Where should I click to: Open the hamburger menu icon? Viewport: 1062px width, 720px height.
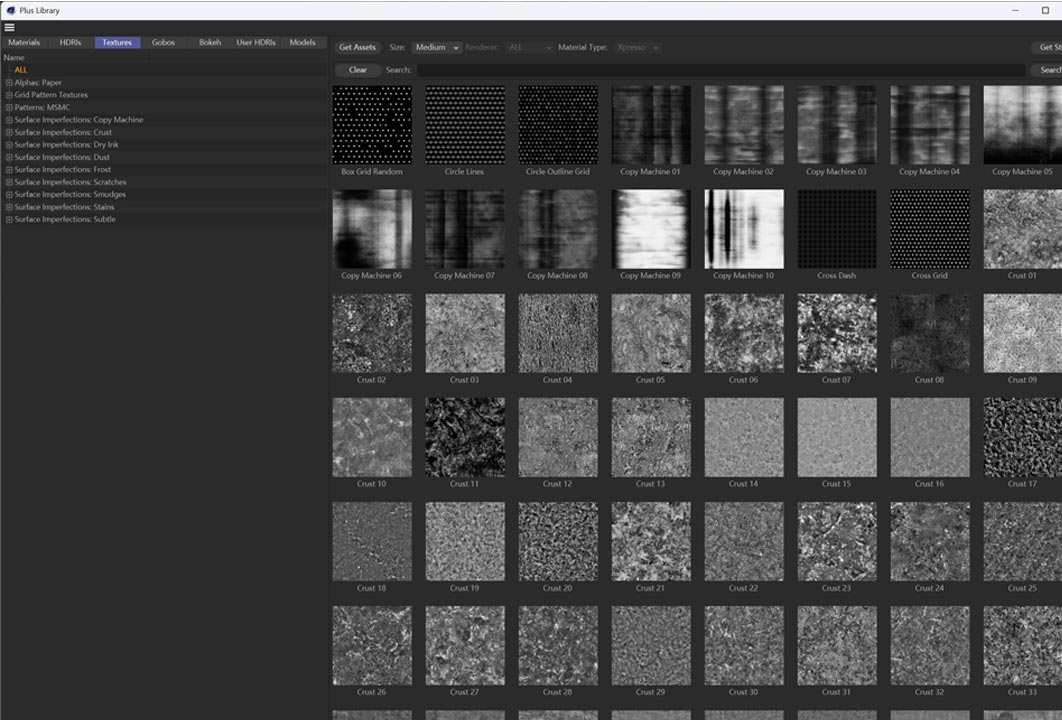9,27
